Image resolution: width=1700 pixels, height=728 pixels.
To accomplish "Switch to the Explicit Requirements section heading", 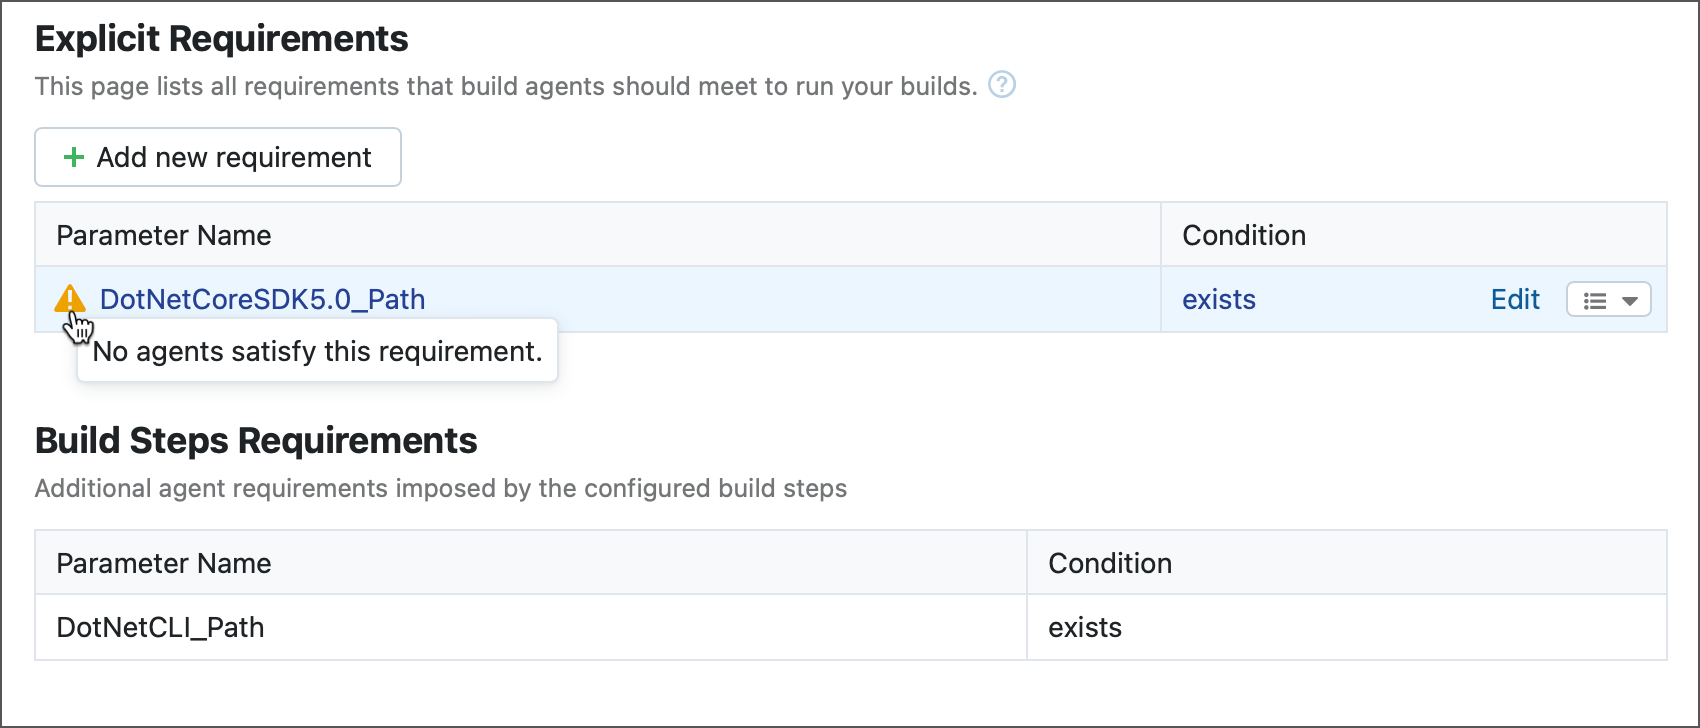I will coord(221,38).
